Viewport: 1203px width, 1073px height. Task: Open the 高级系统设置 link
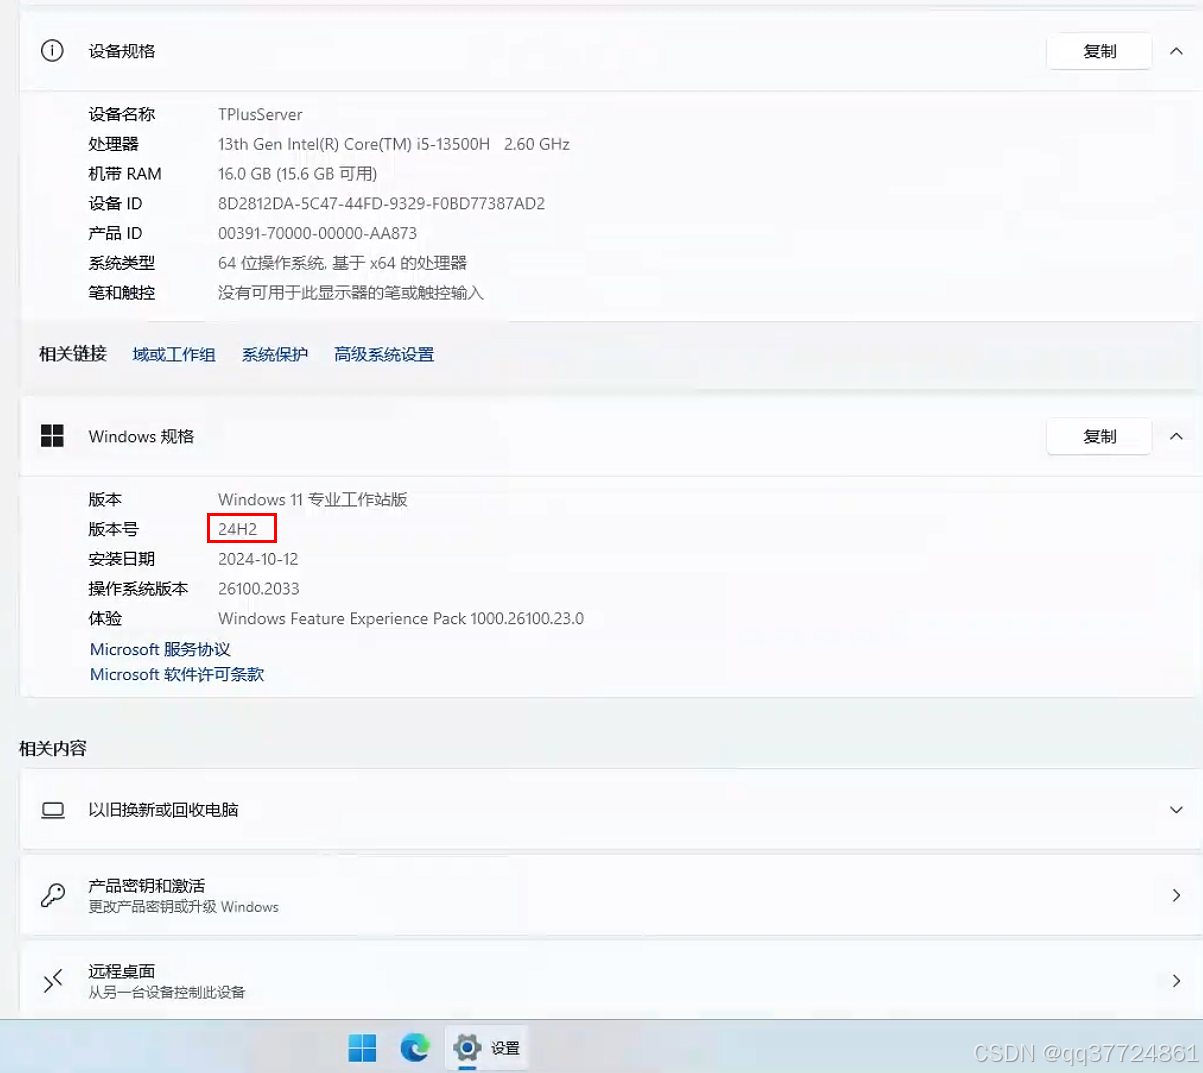384,354
